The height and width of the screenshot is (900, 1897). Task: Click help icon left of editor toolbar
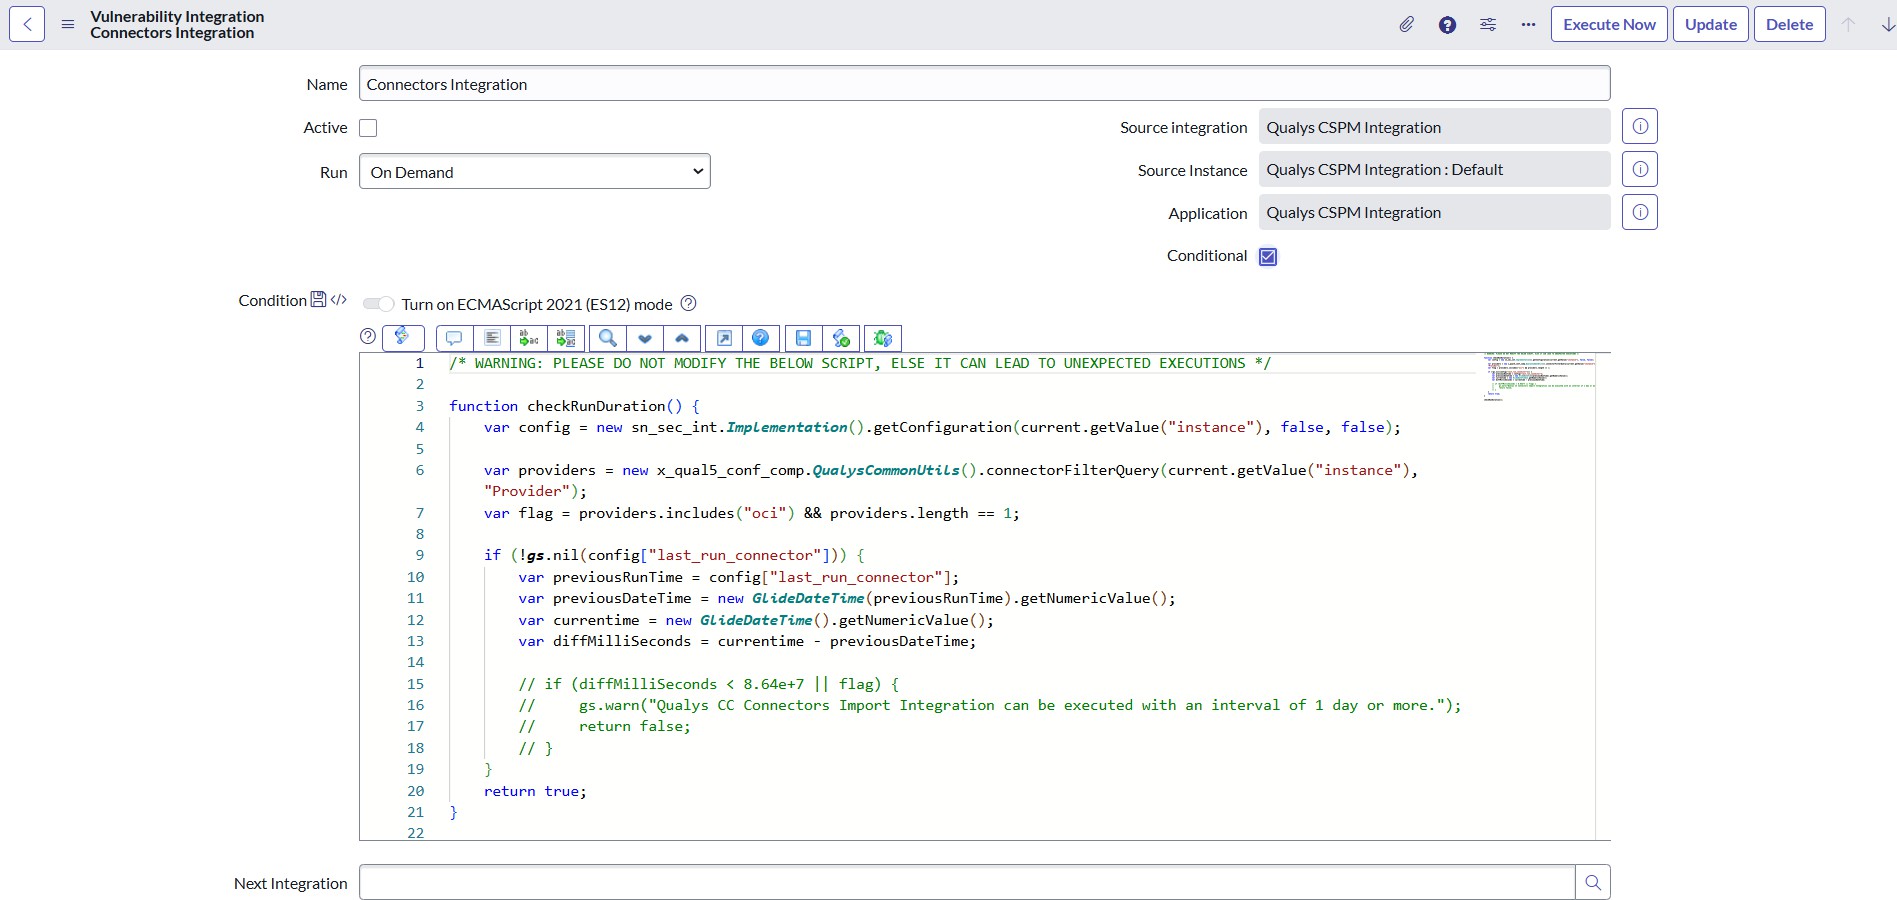[x=367, y=336]
